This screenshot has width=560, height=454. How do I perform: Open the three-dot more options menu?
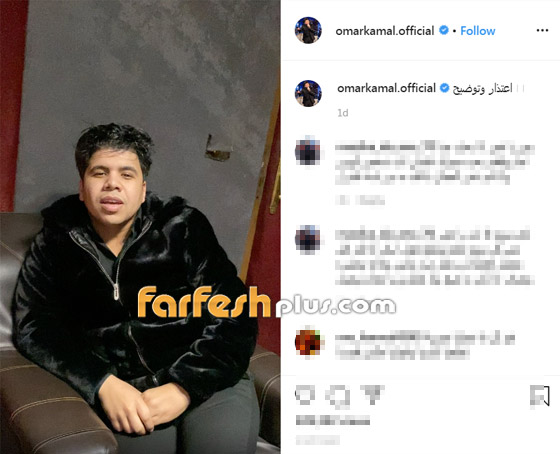coord(542,31)
